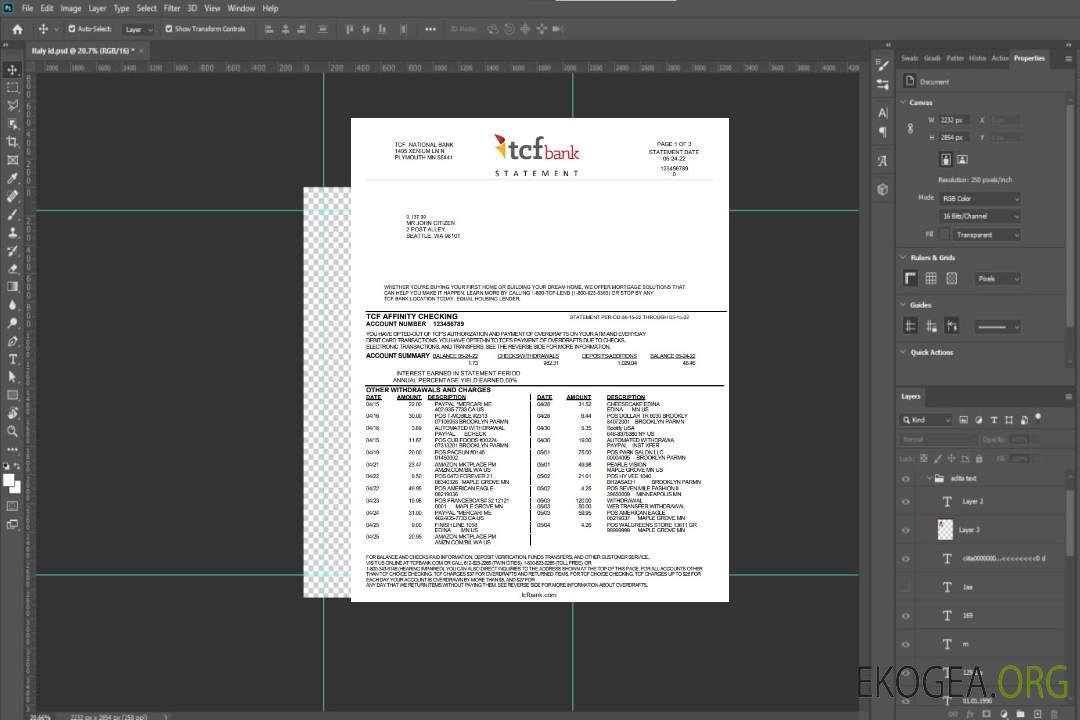
Task: Open the ruler units Pixels dropdown
Action: tap(997, 279)
